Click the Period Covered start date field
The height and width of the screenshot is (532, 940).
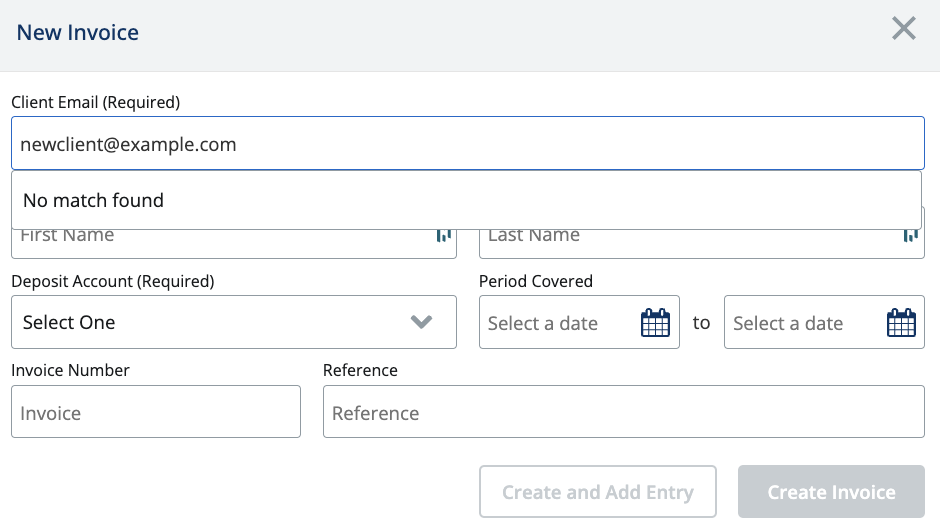(x=558, y=323)
